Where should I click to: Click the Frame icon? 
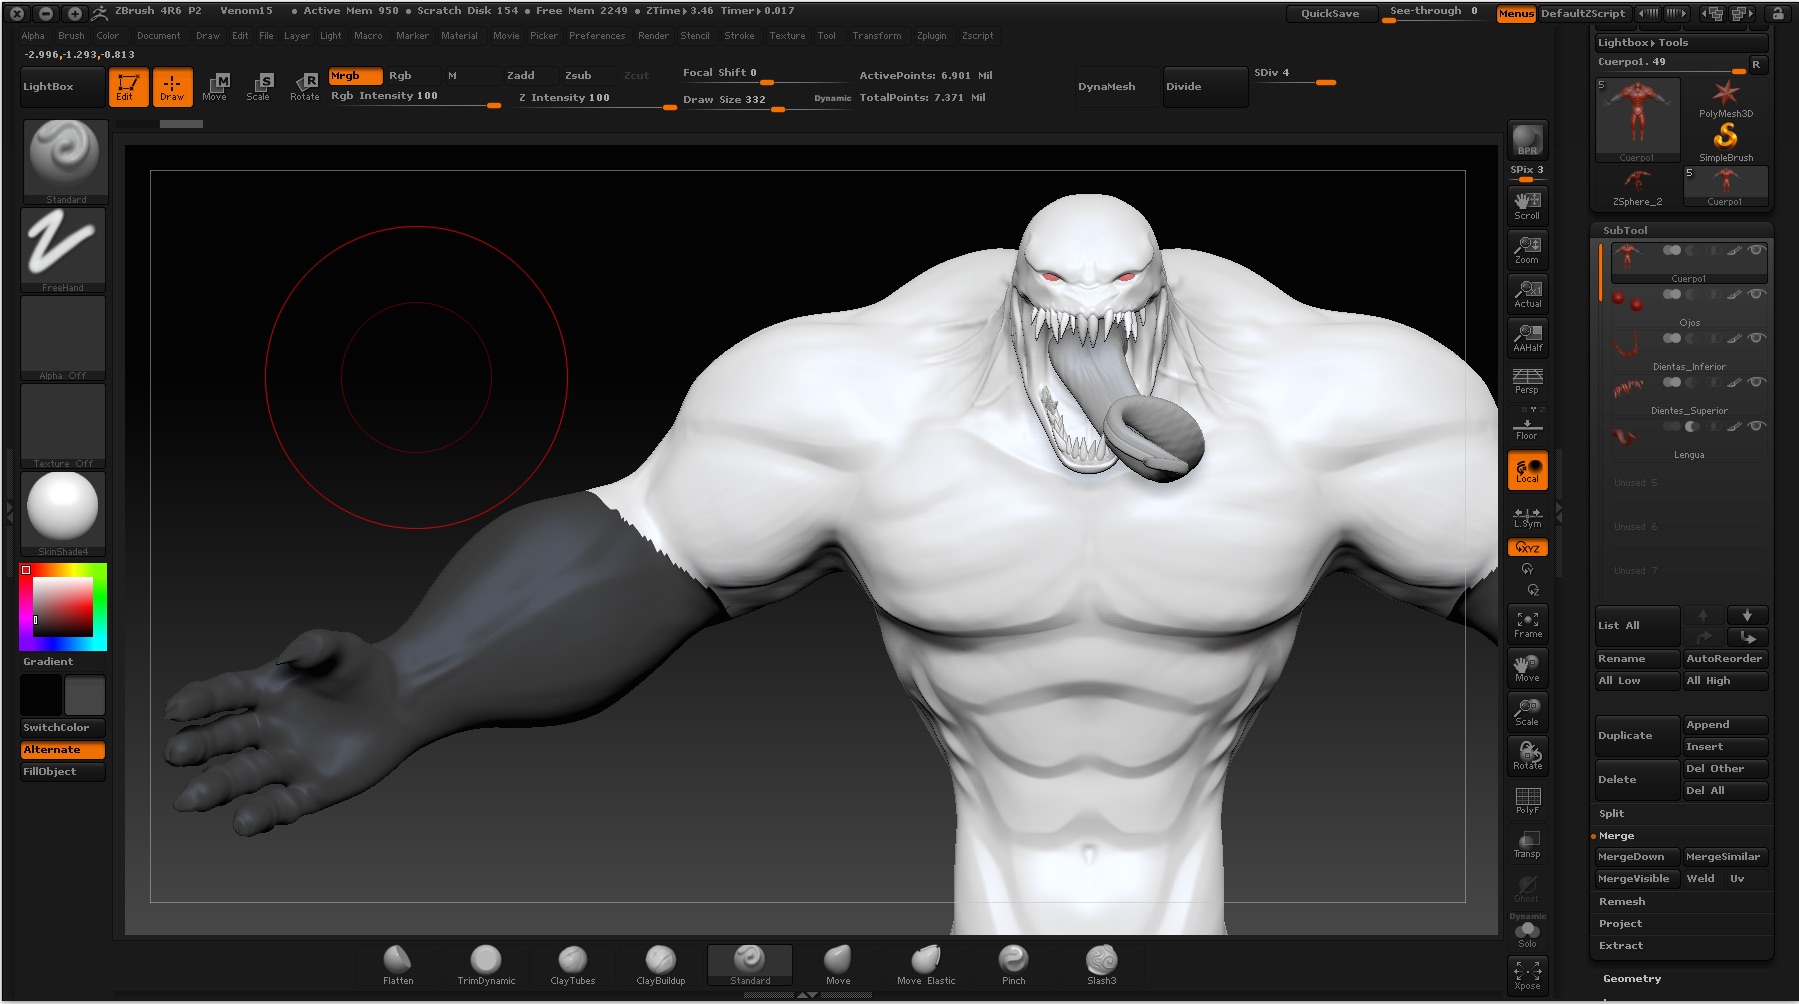pos(1527,624)
